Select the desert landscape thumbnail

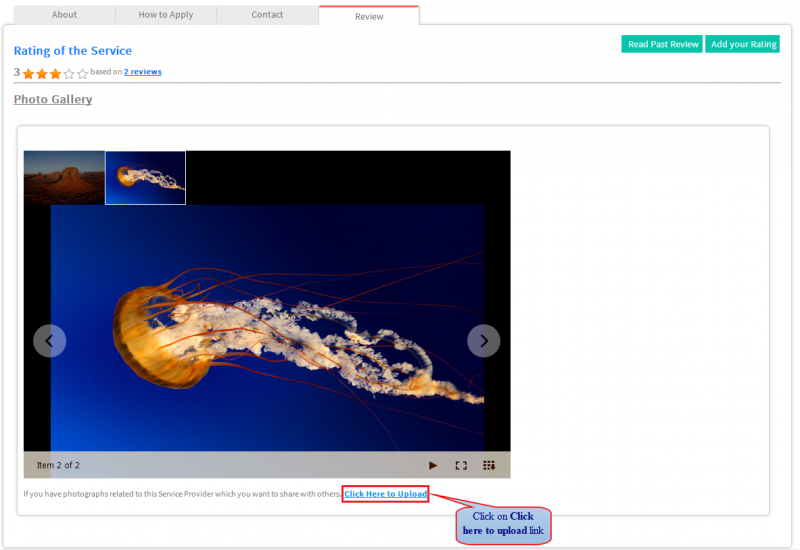64,178
